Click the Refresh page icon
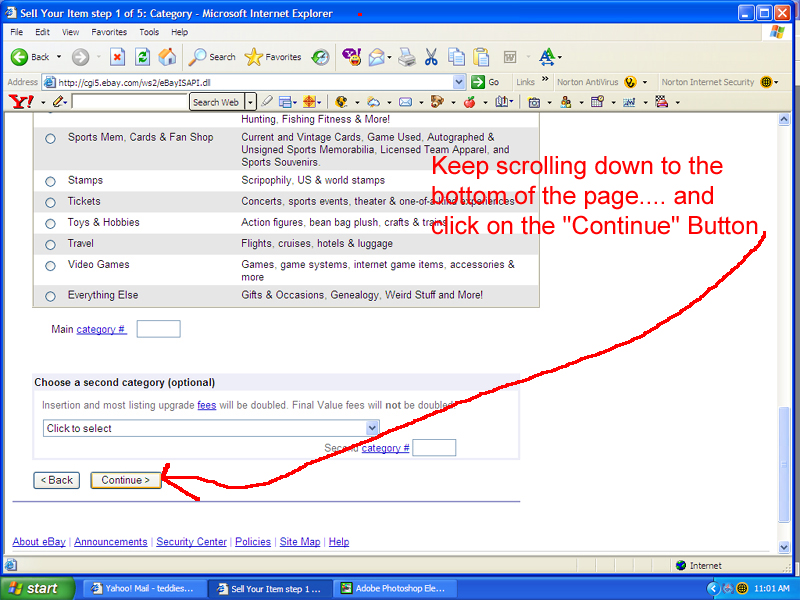The height and width of the screenshot is (600, 800). pyautogui.click(x=142, y=57)
